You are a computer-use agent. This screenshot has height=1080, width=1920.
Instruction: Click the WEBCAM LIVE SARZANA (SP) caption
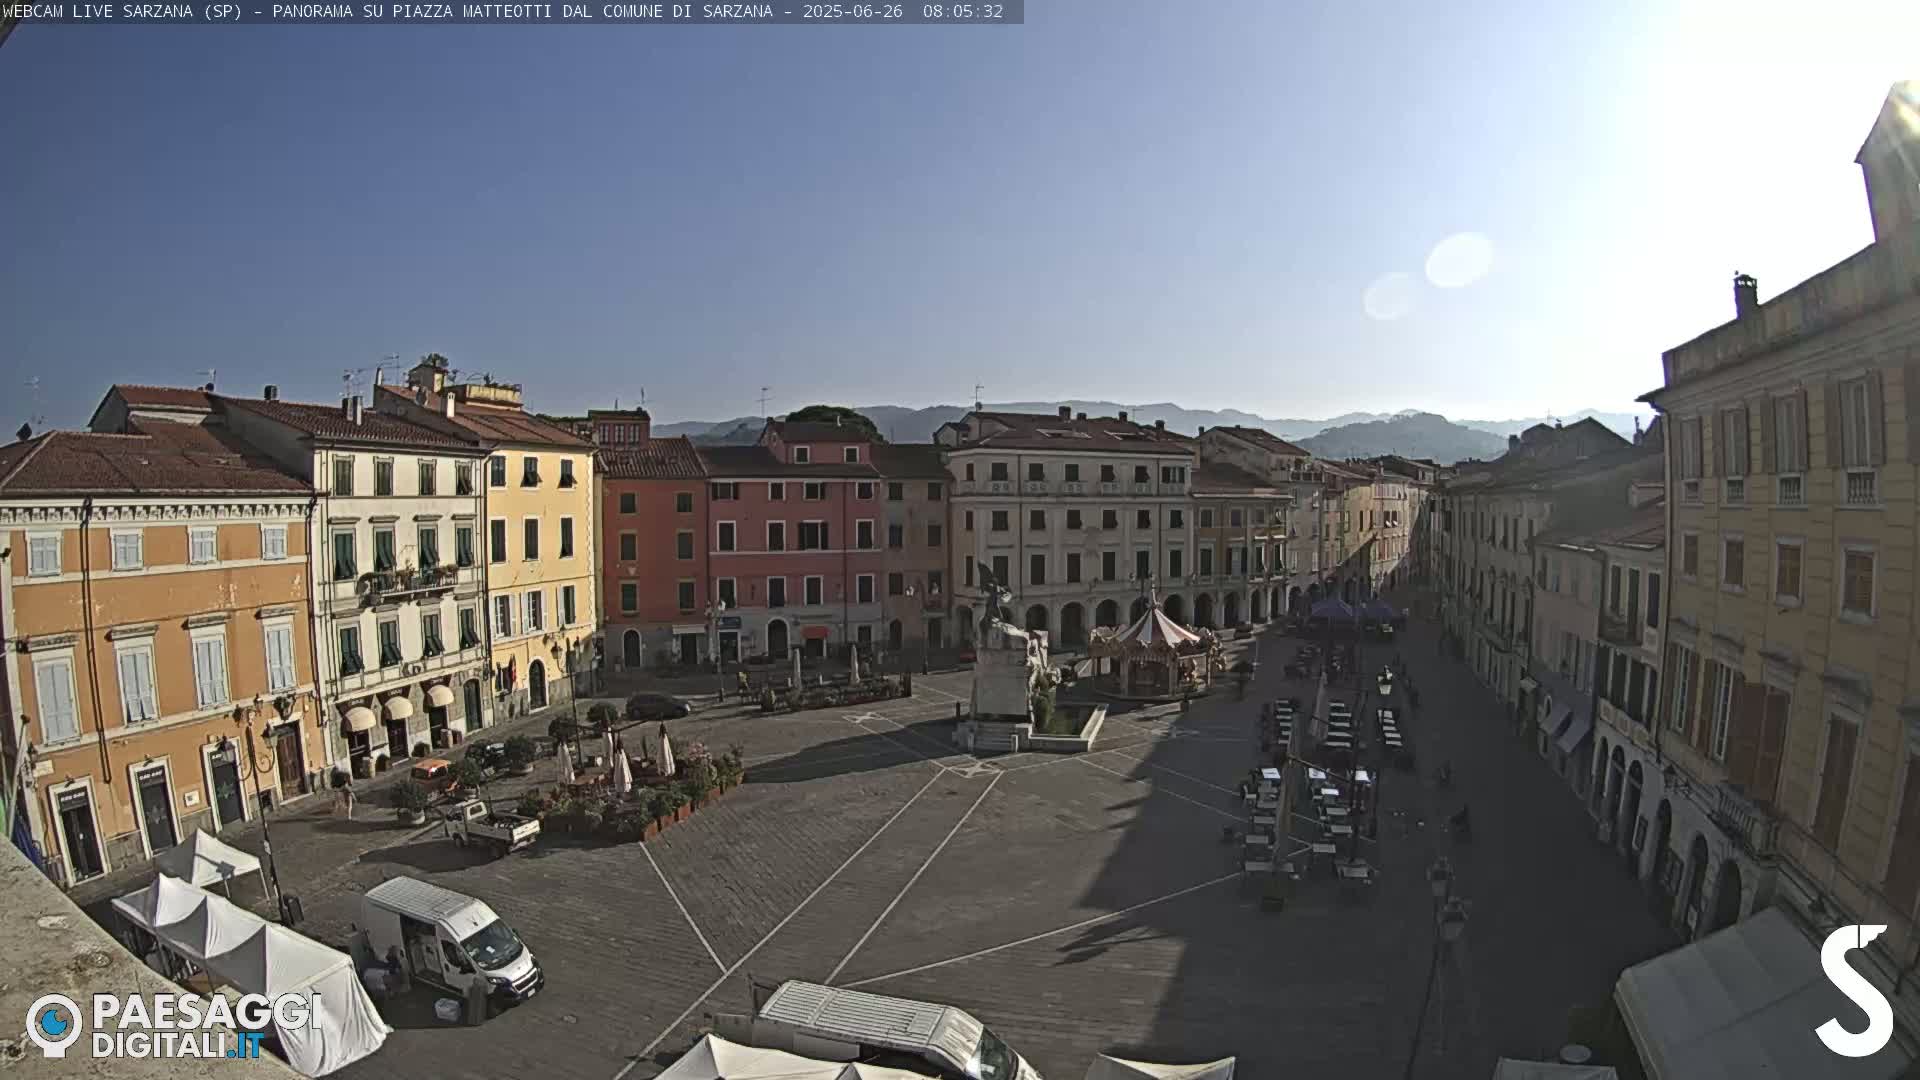122,11
